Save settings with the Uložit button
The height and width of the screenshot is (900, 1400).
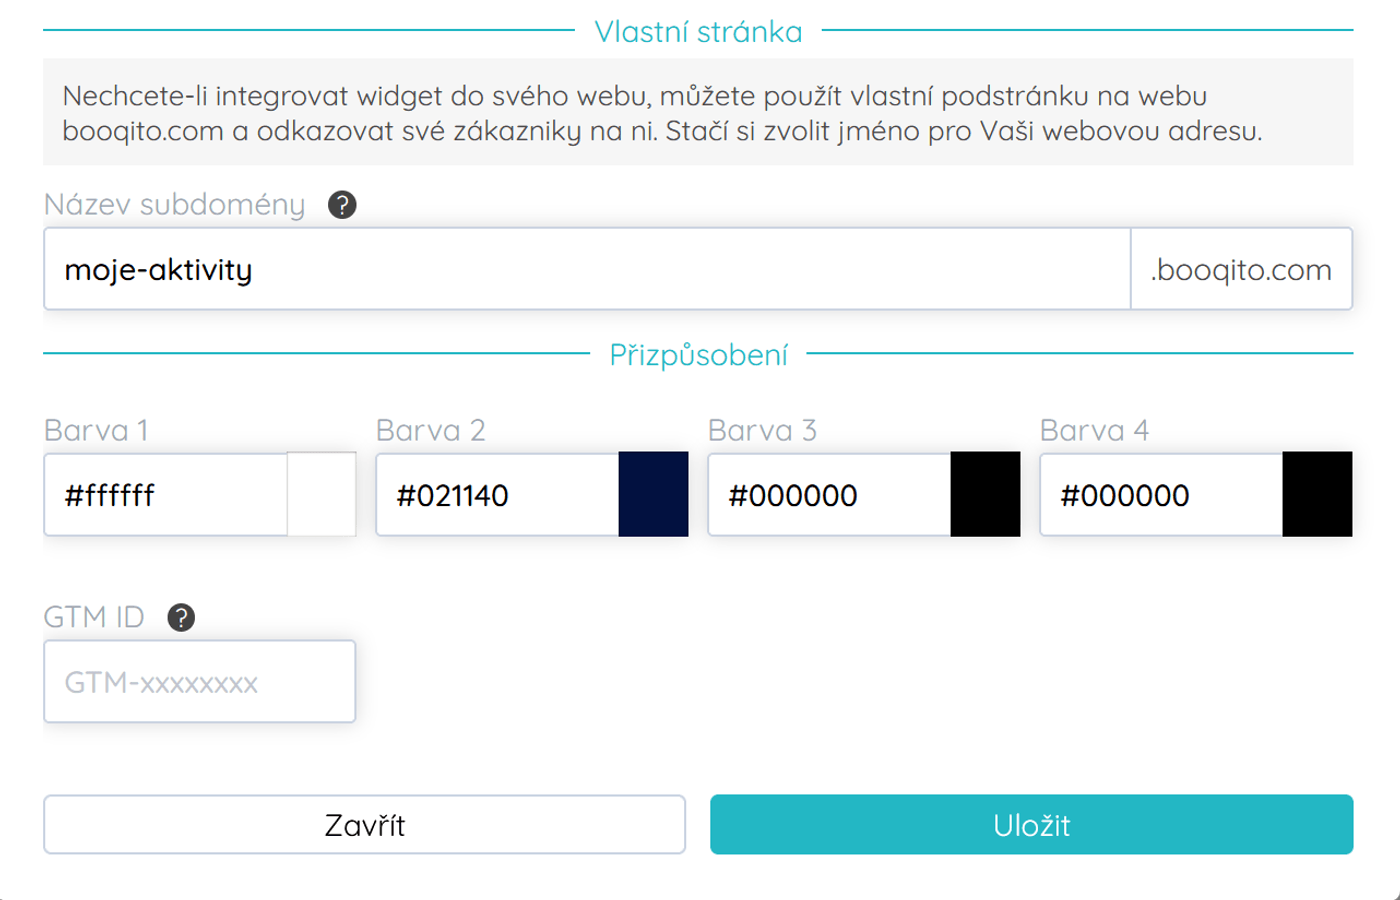point(1031,825)
